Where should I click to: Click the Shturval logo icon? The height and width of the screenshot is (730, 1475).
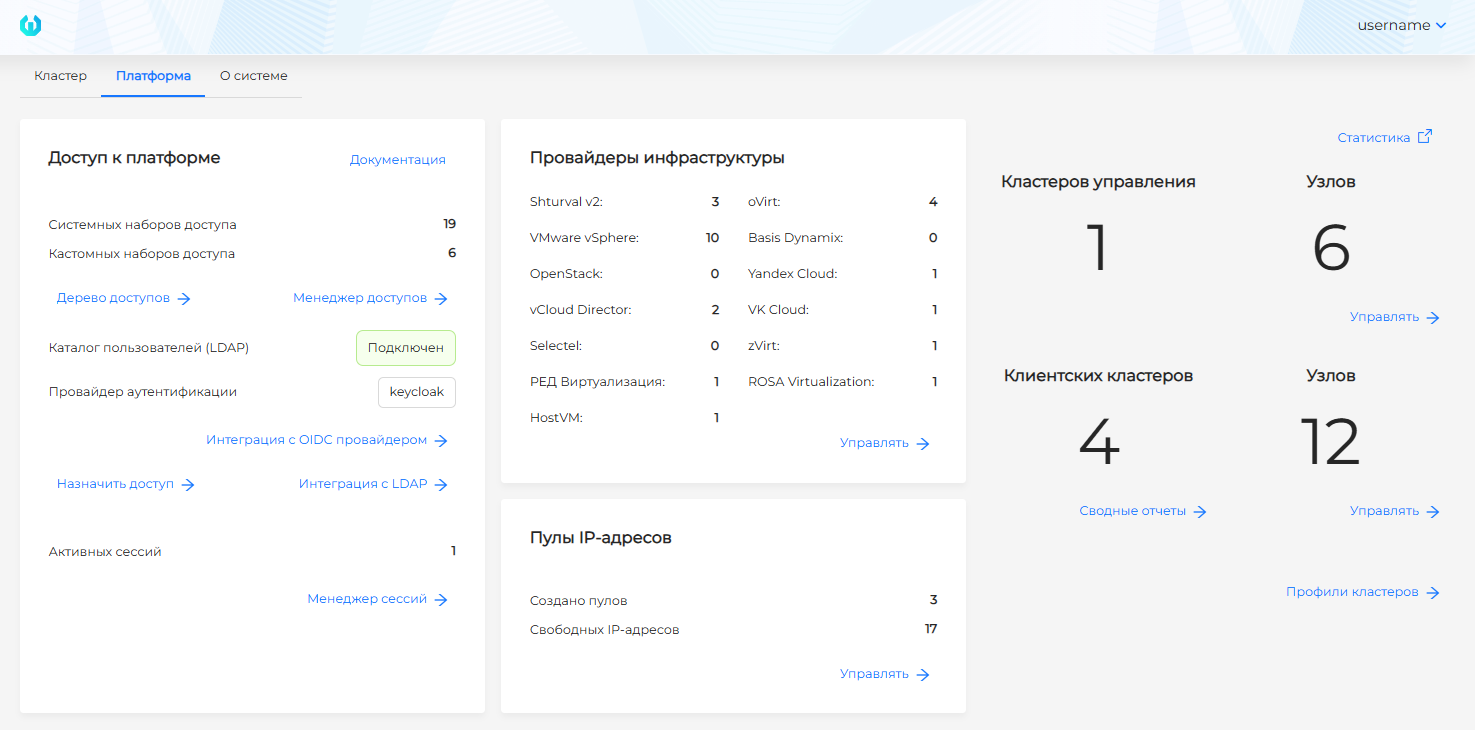coord(30,26)
